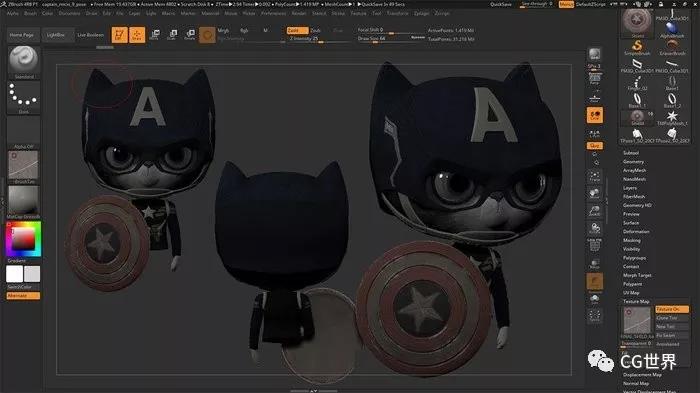Click the secondary color swatch
The width and height of the screenshot is (700, 393).
point(32,274)
